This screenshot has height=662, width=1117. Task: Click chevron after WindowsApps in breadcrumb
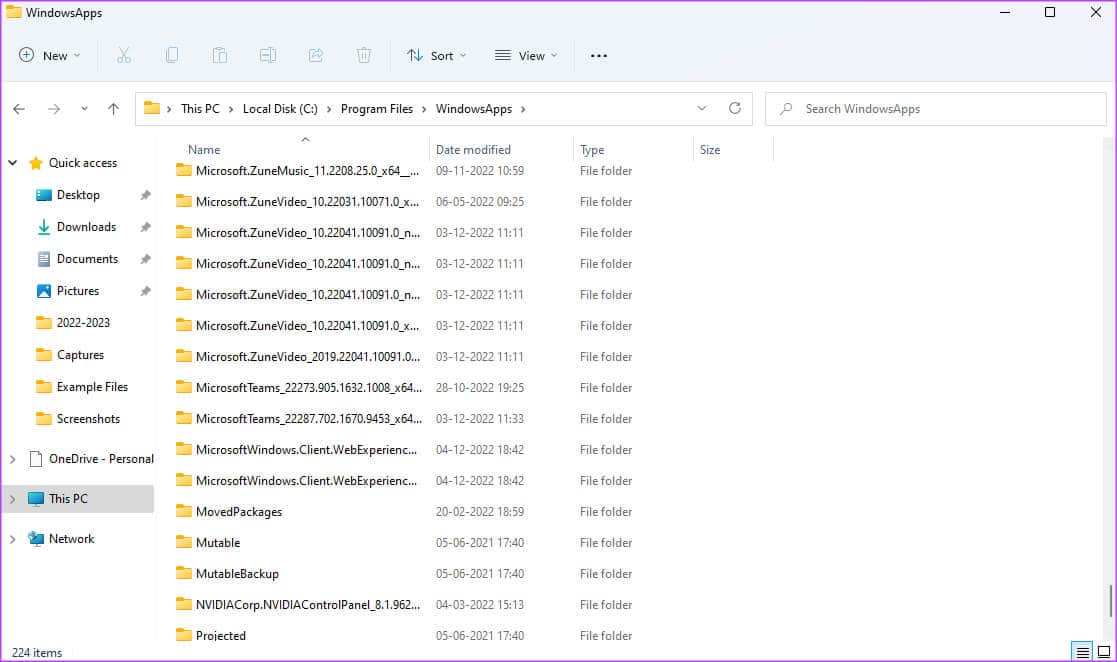pos(523,109)
